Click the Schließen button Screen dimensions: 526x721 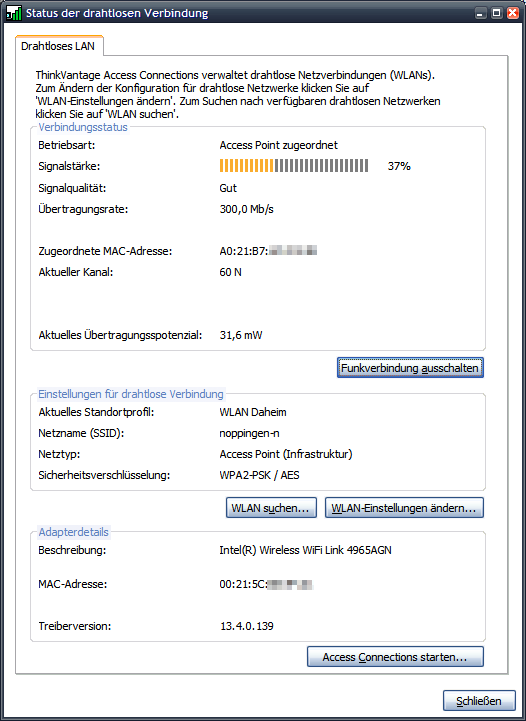click(x=479, y=701)
